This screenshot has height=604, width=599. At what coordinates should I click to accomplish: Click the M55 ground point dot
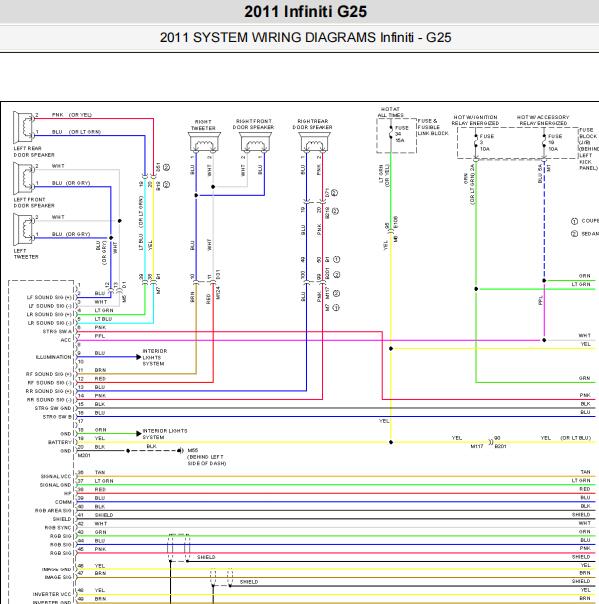pyautogui.click(x=180, y=451)
